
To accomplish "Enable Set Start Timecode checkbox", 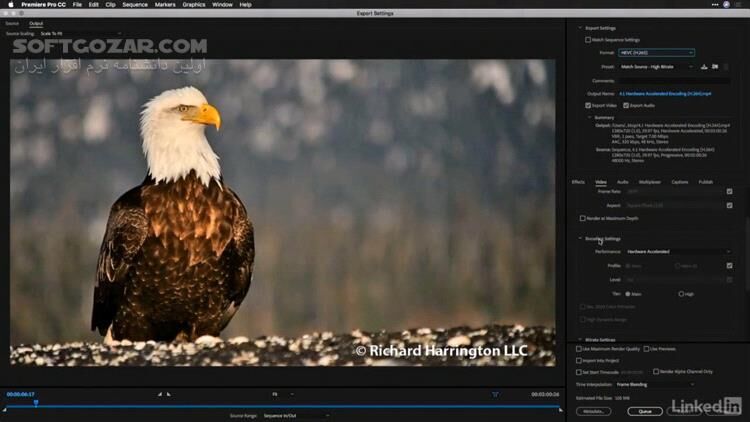I will tap(579, 372).
